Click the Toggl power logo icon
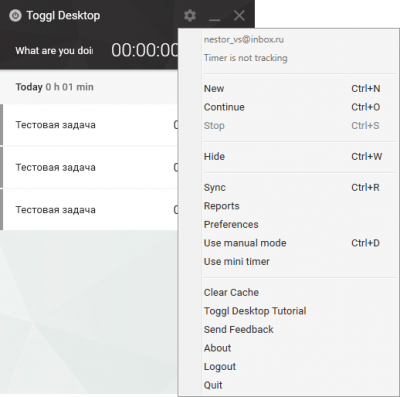Screen dimensions: 400x397 tap(15, 15)
